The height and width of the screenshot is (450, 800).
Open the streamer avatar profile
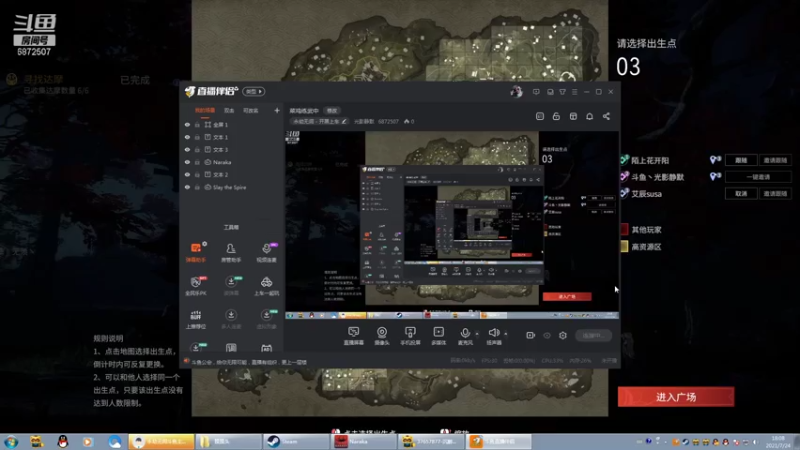pyautogui.click(x=516, y=91)
